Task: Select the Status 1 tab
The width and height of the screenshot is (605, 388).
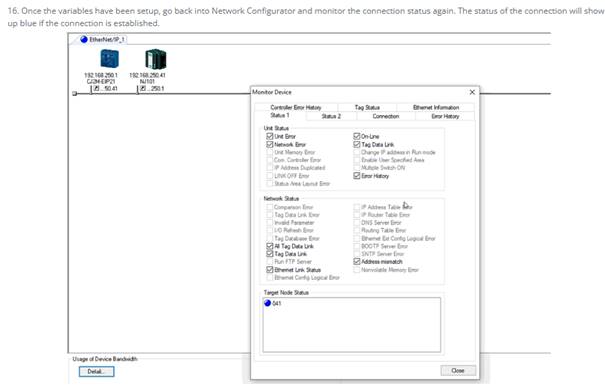Action: point(280,115)
